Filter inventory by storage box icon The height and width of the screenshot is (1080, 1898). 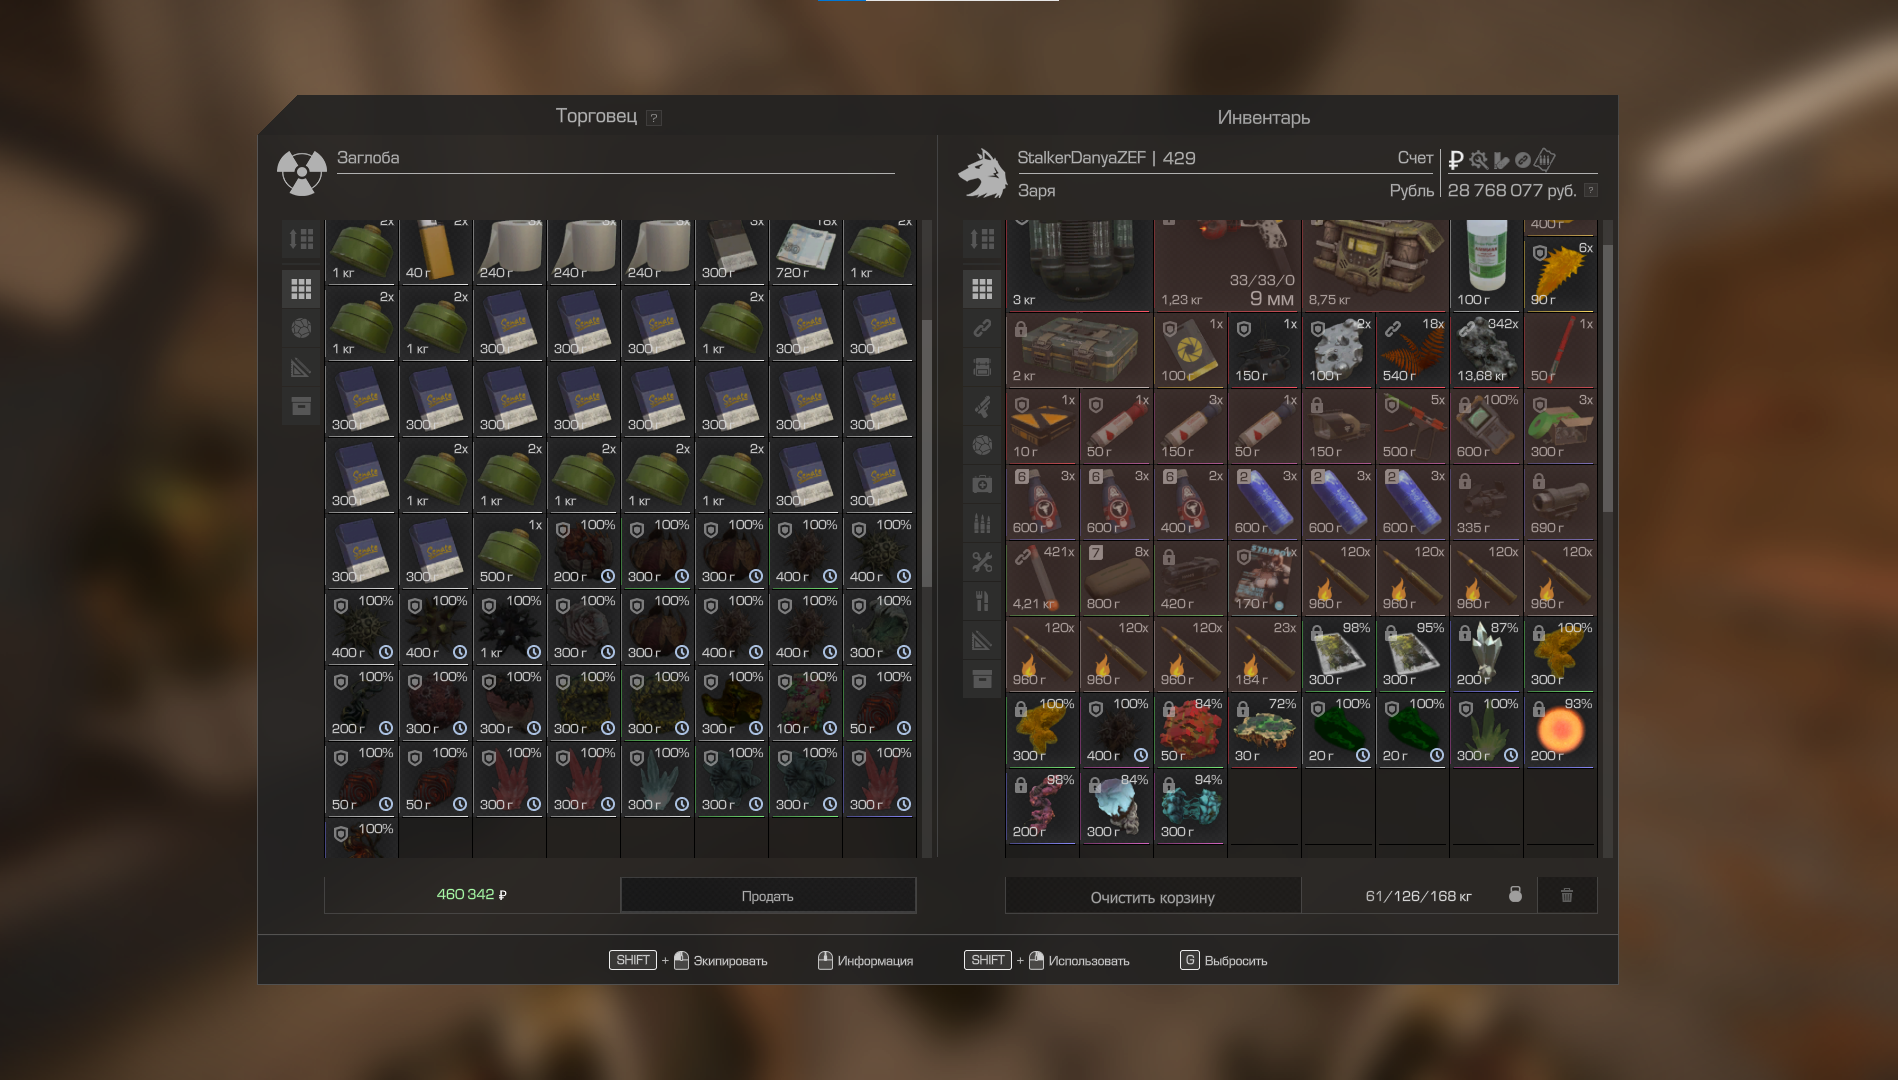pyautogui.click(x=983, y=679)
